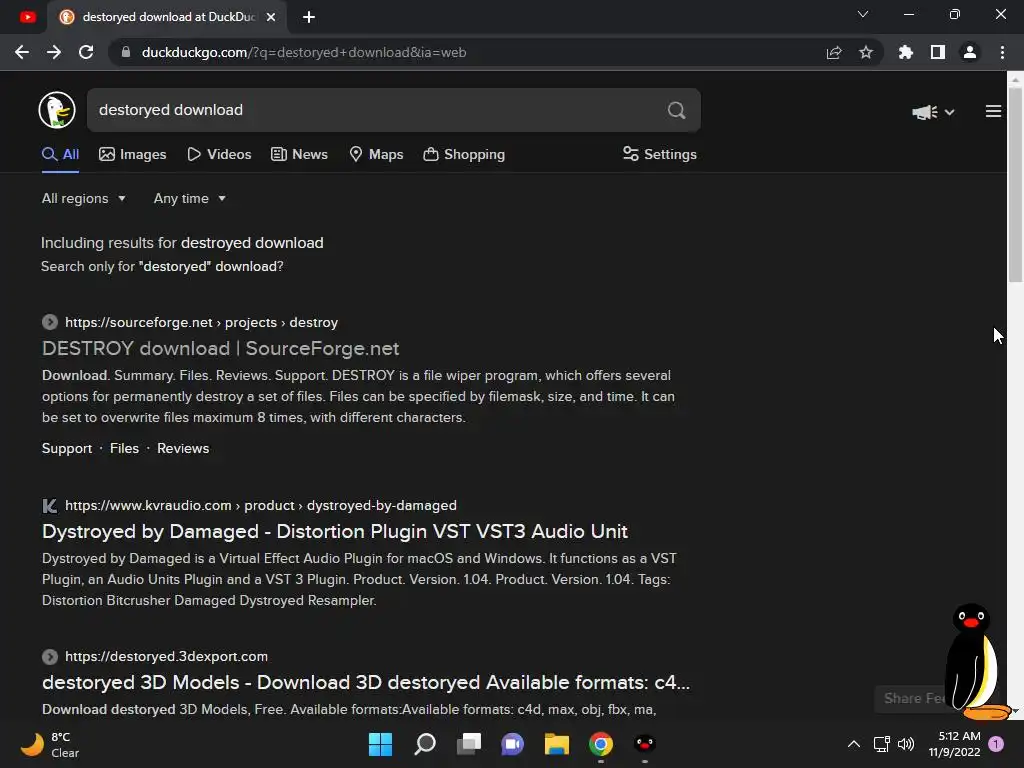Search only for "destoryed" download link

(x=162, y=266)
